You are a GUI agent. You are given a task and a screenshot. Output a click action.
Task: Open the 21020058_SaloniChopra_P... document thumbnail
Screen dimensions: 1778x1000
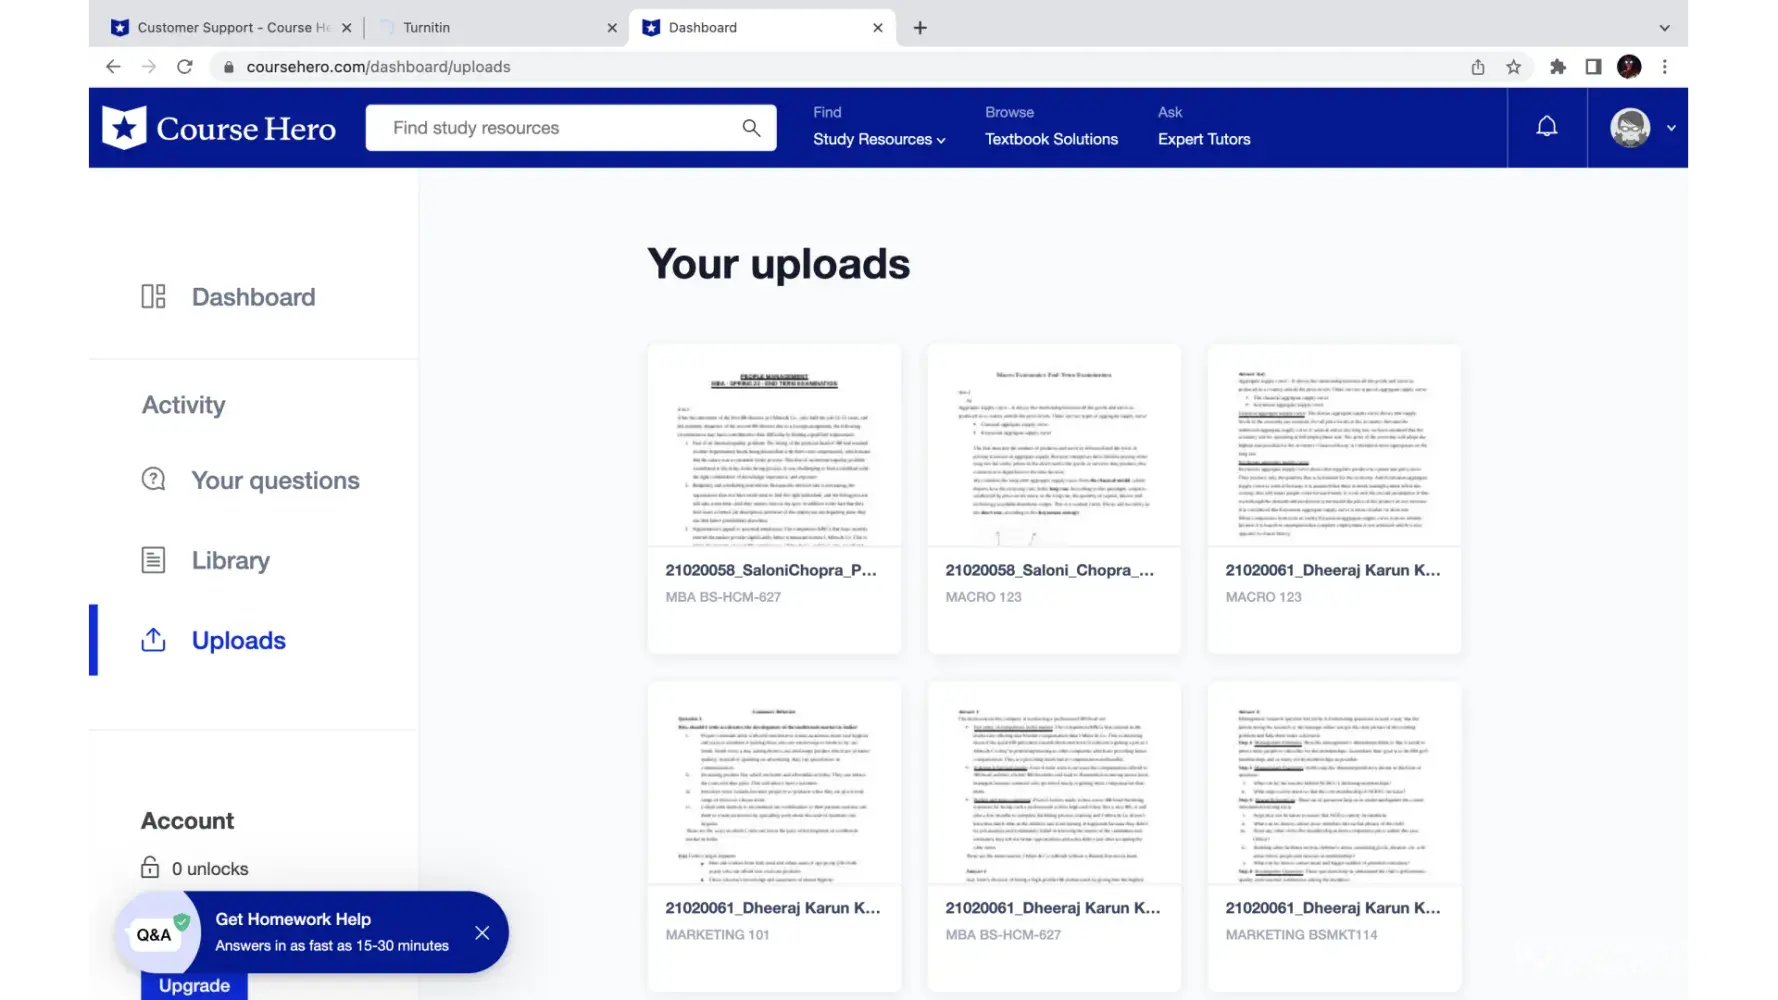[x=774, y=446]
